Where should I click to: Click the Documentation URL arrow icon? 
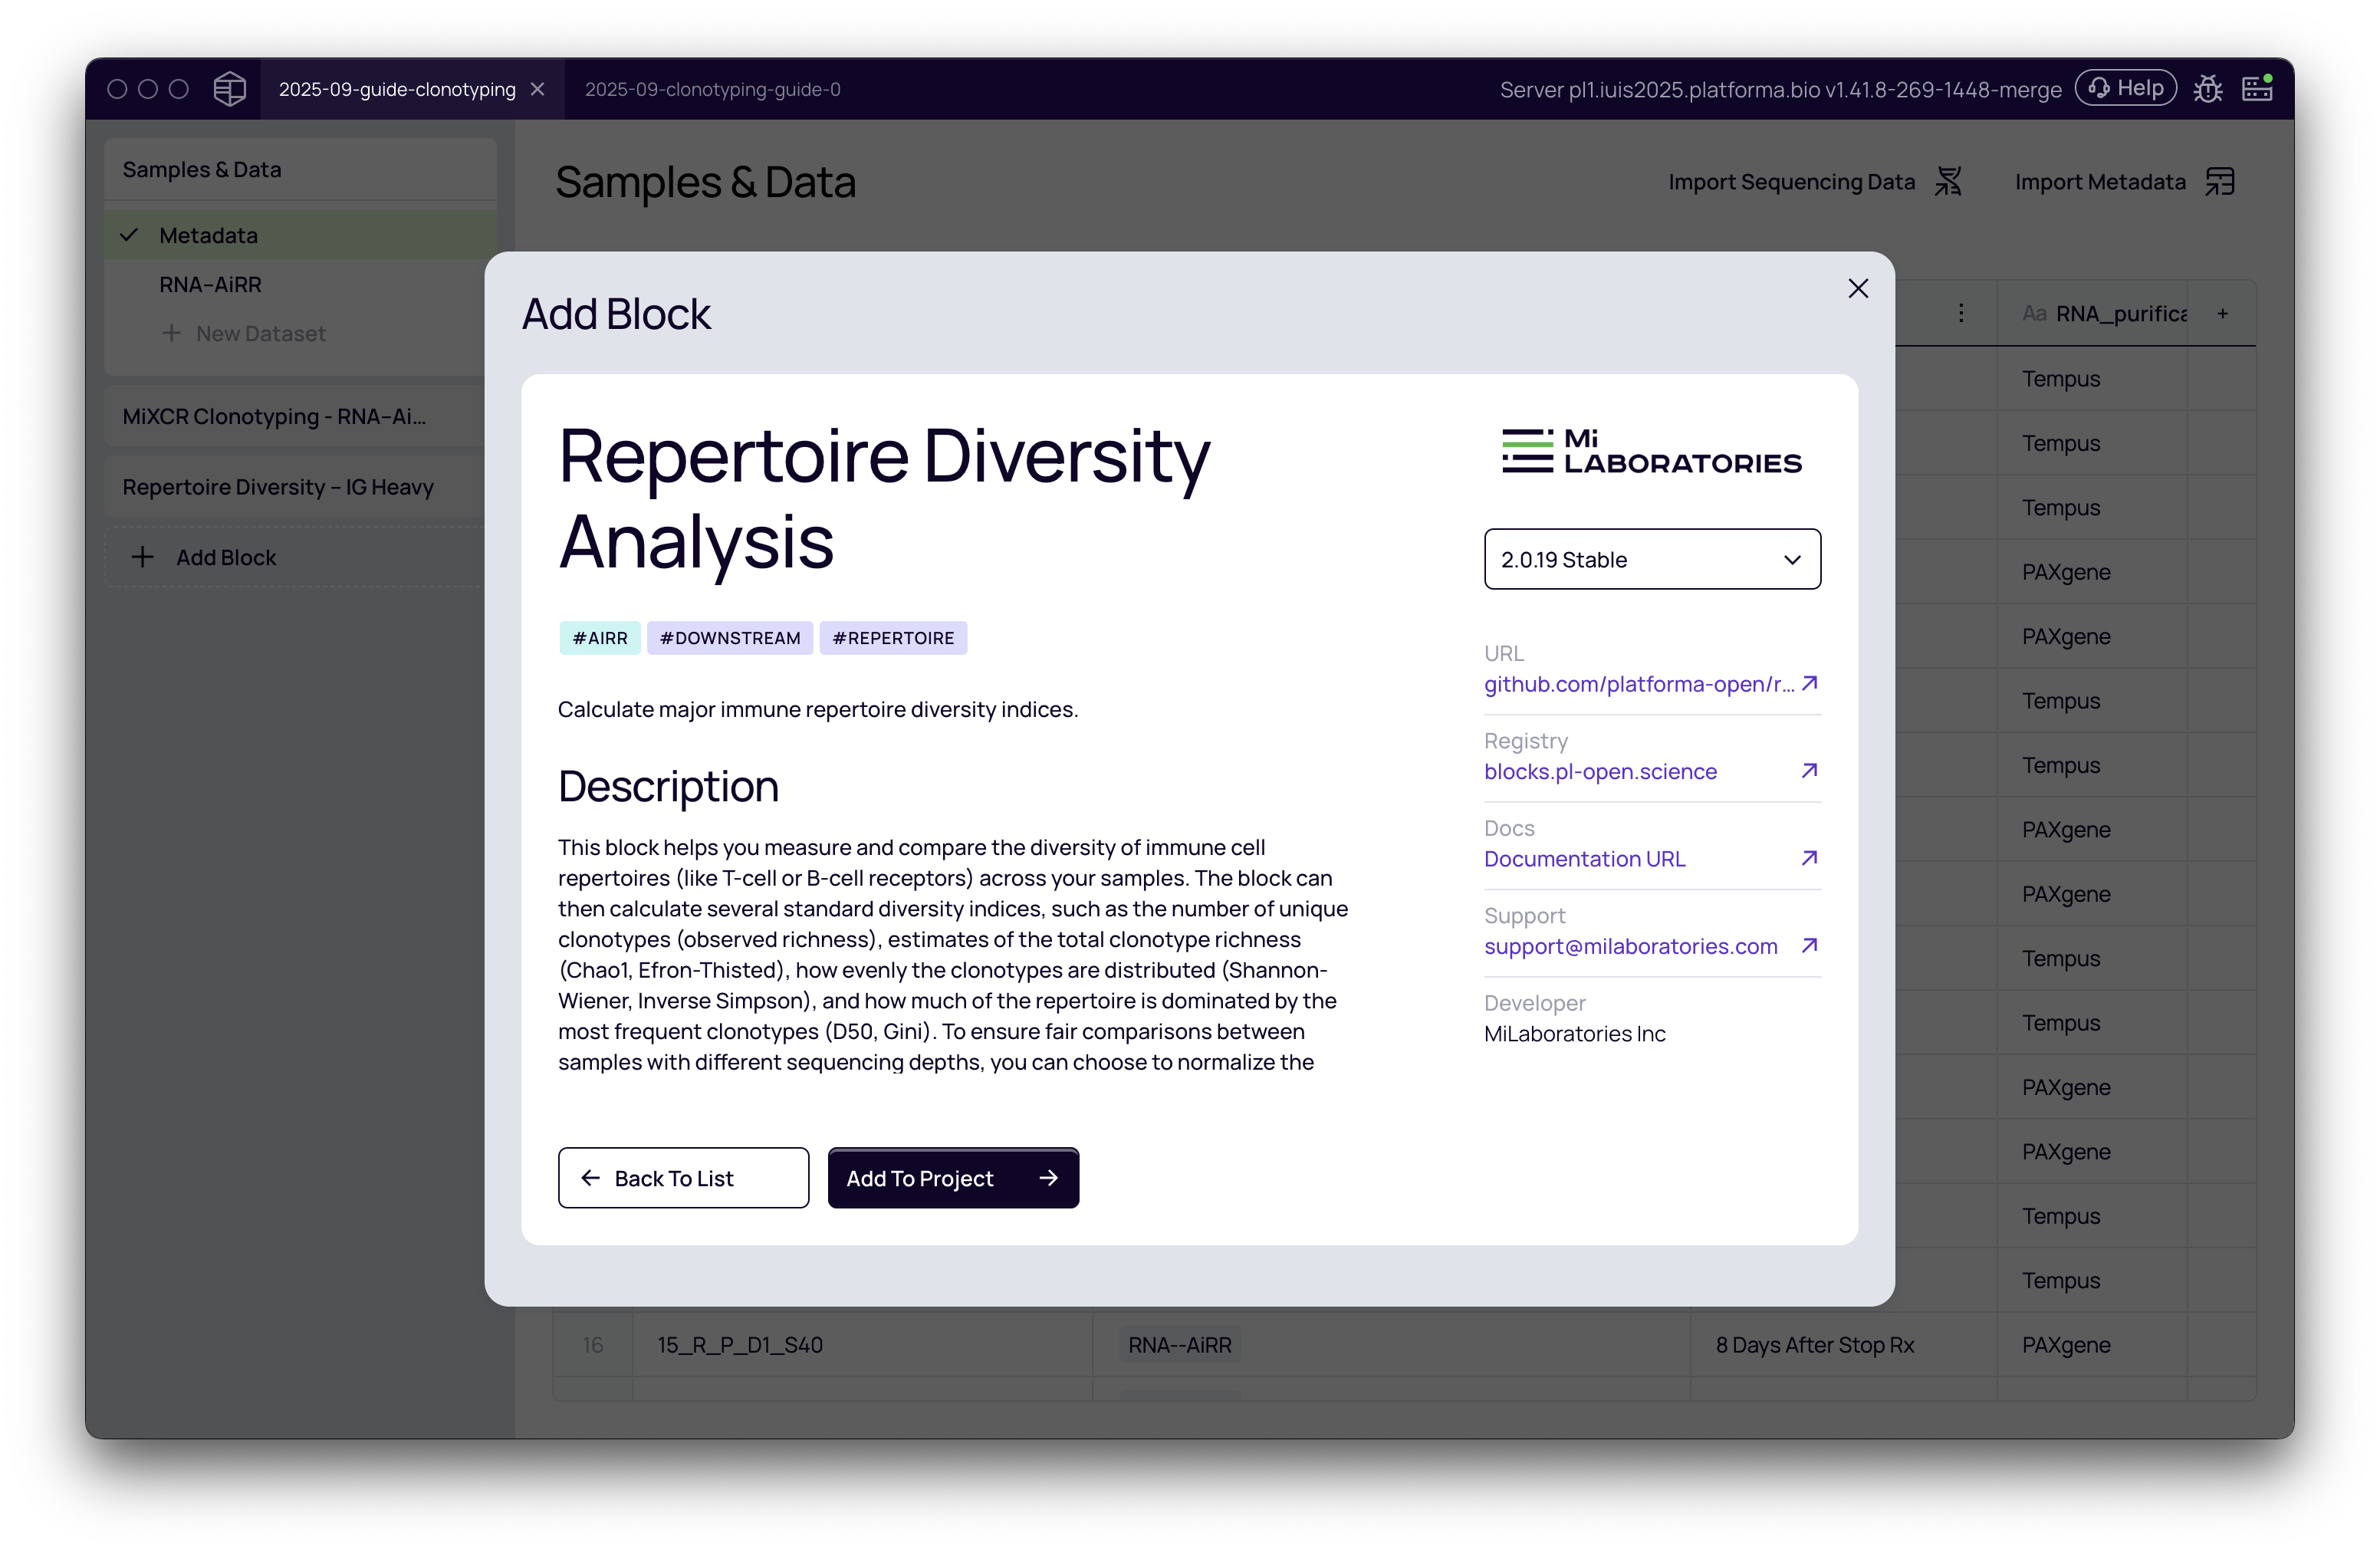click(x=1809, y=858)
